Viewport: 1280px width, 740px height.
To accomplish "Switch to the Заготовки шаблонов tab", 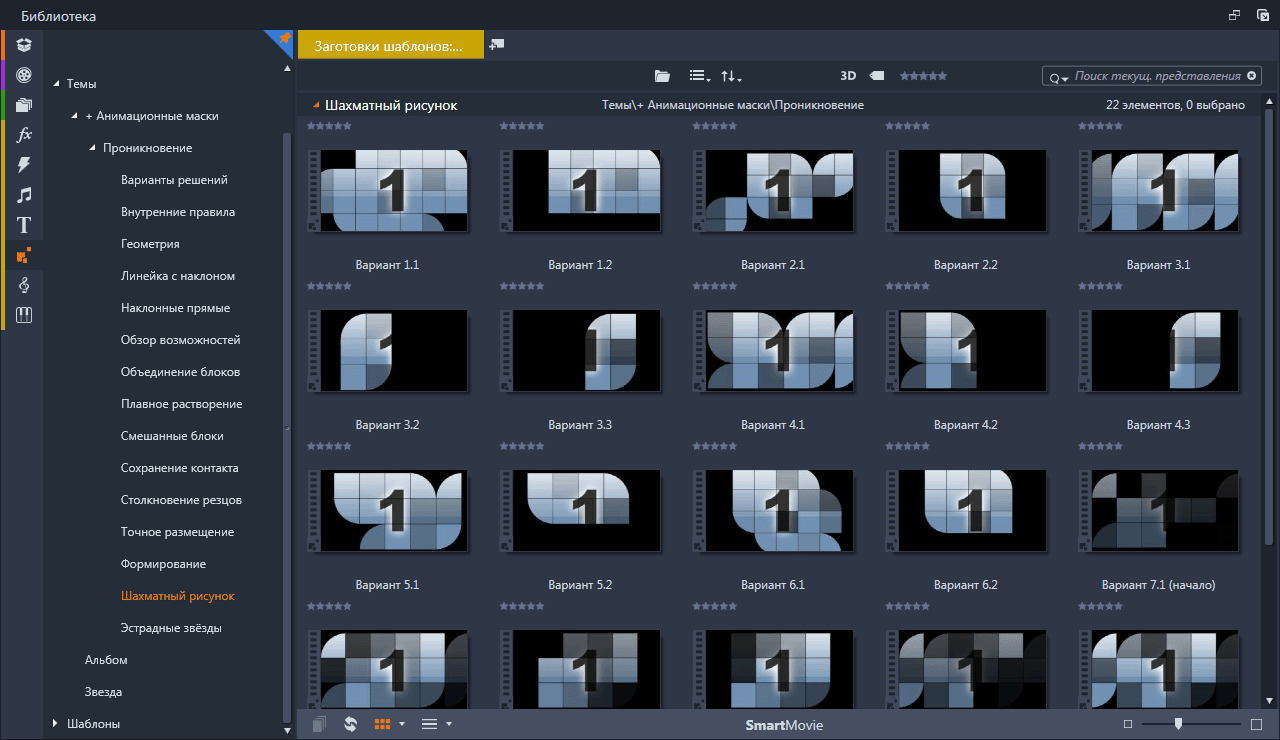I will point(389,45).
